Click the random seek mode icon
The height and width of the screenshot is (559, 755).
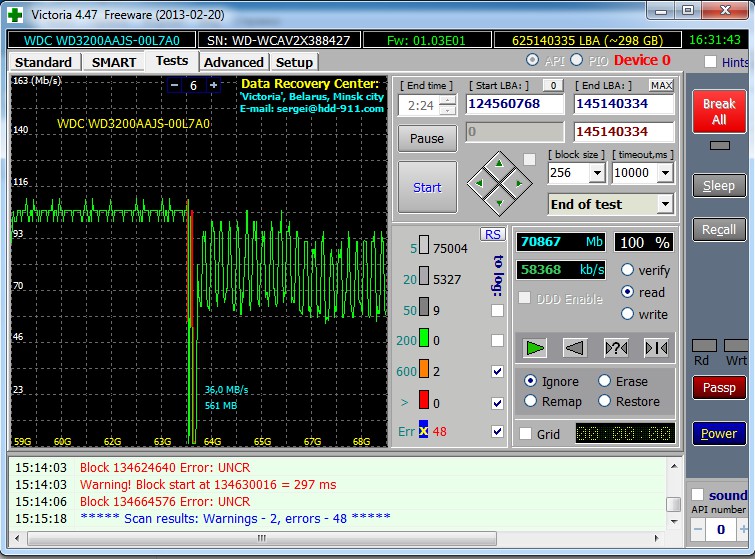tap(616, 347)
